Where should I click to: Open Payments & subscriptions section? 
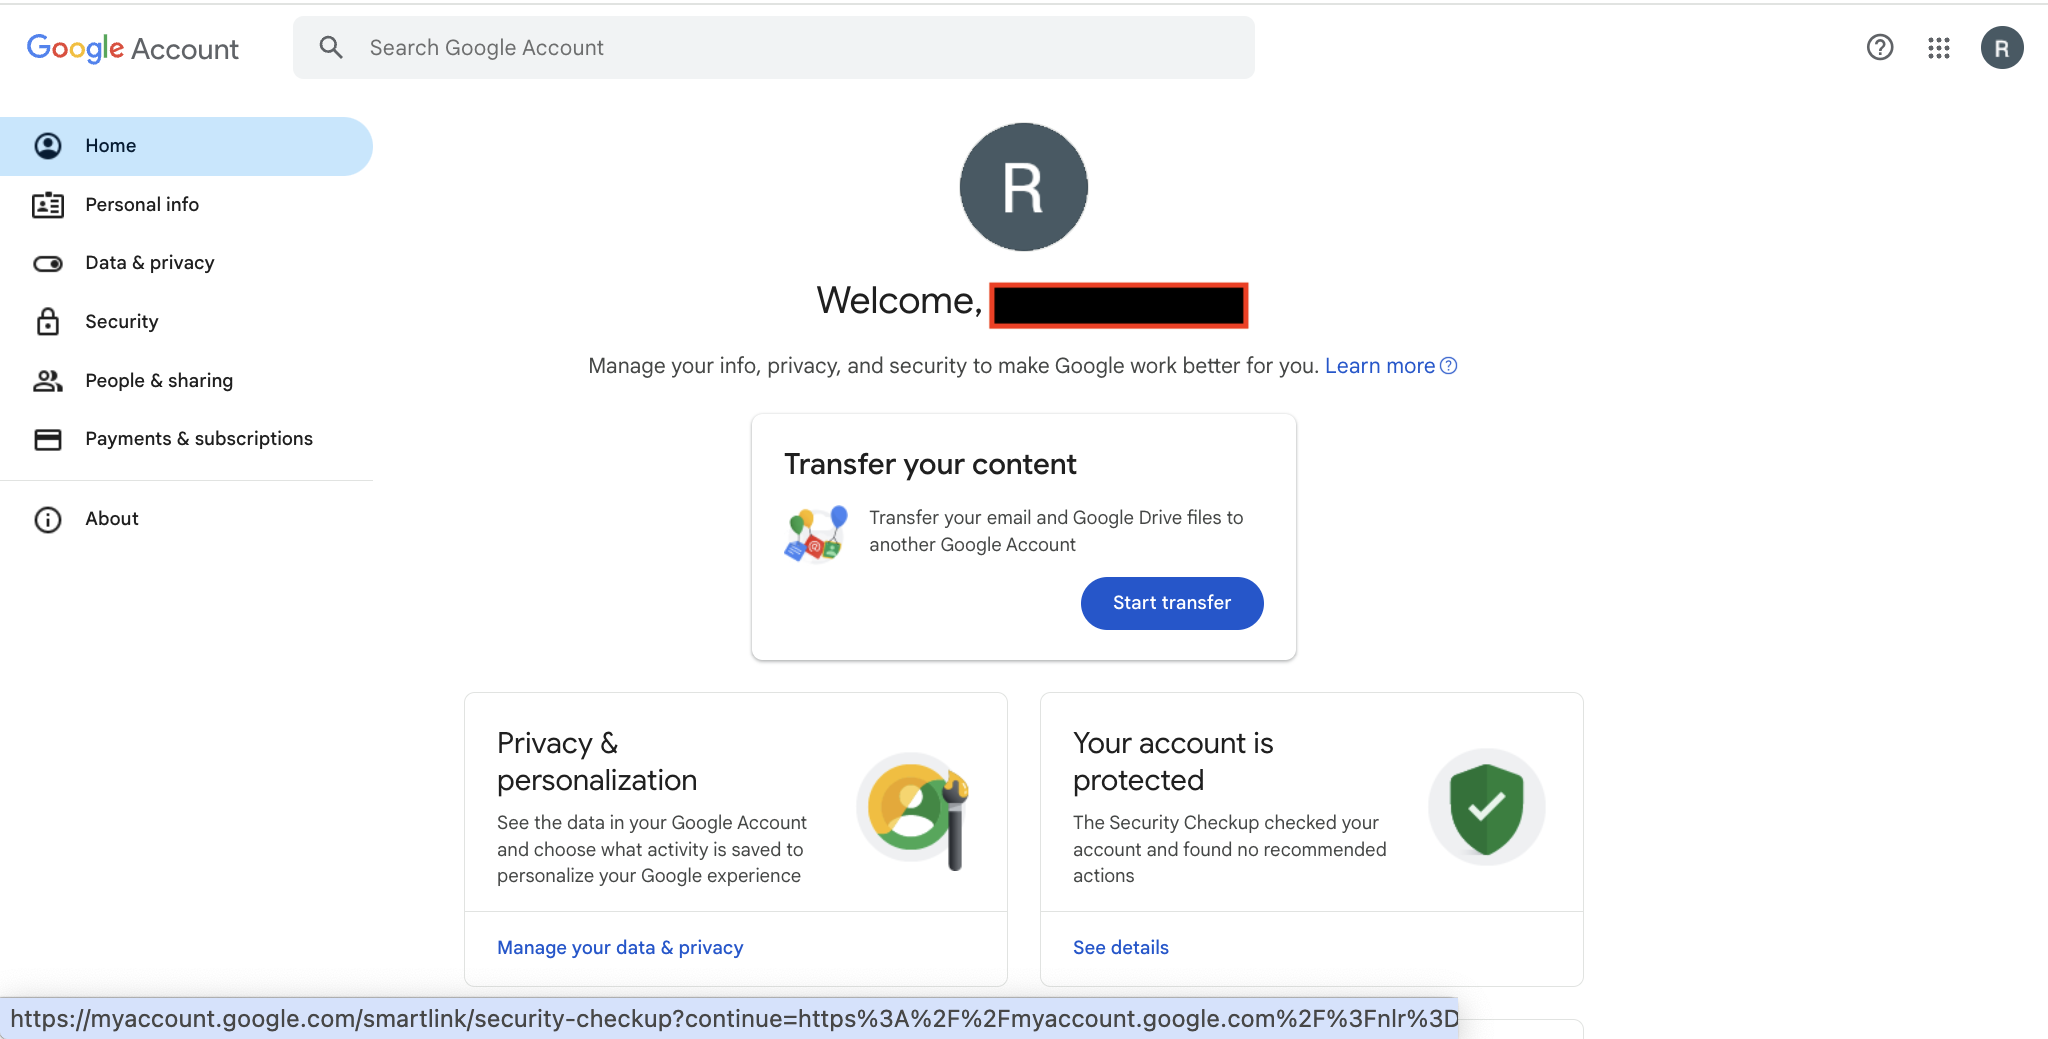tap(186, 439)
